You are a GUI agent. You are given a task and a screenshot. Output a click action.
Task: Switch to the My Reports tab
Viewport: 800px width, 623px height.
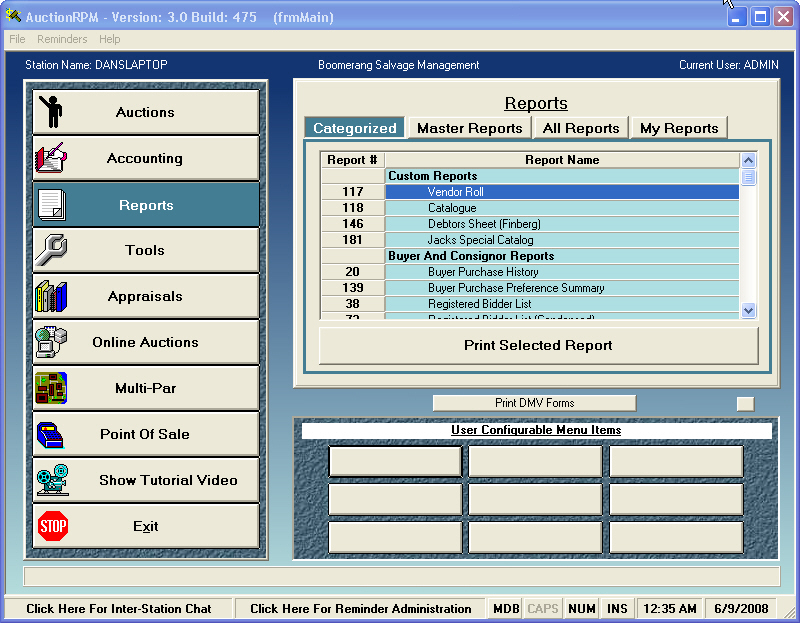(679, 128)
